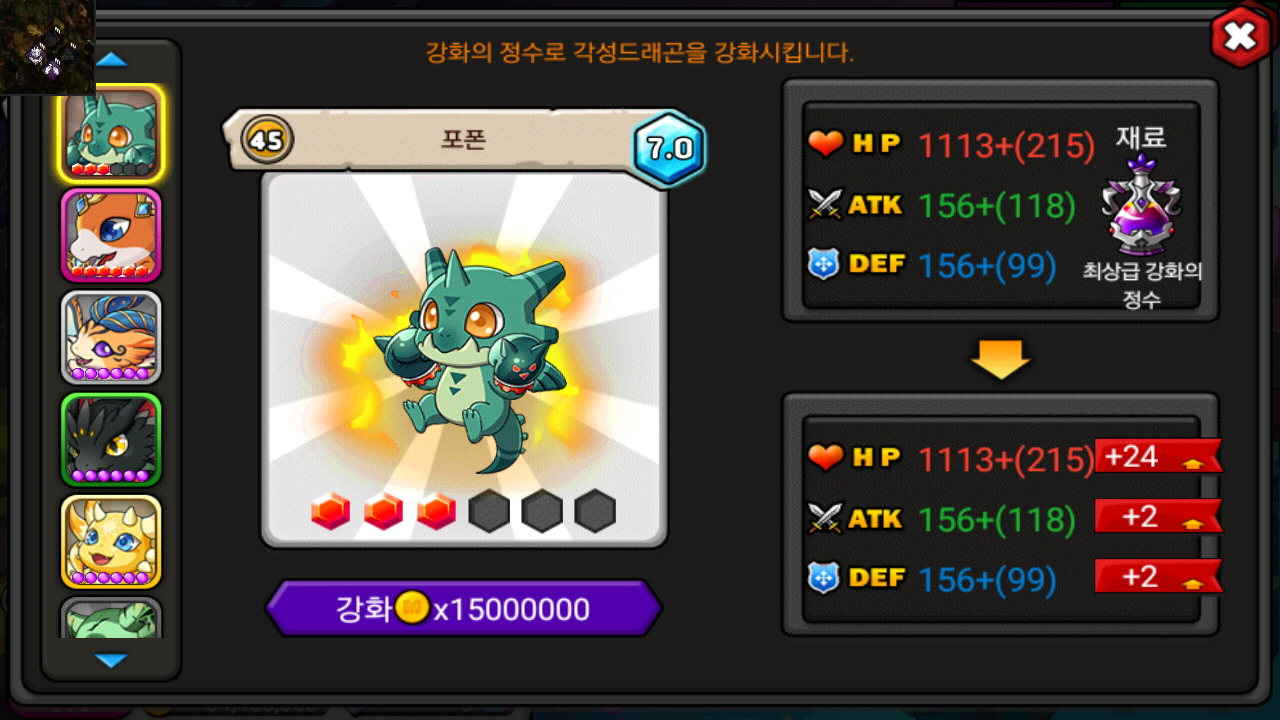The width and height of the screenshot is (1280, 720).
Task: Click the +2 ATK bonus red ribbon
Action: pyautogui.click(x=1158, y=516)
